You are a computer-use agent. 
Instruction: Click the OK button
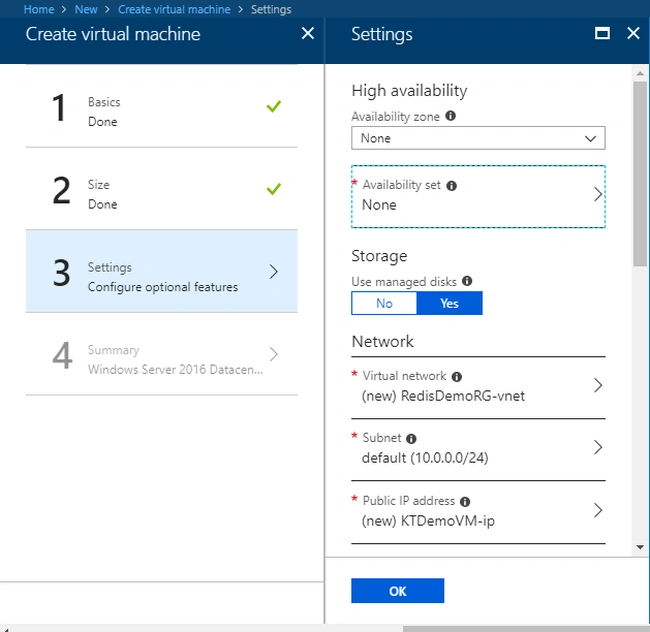(398, 591)
